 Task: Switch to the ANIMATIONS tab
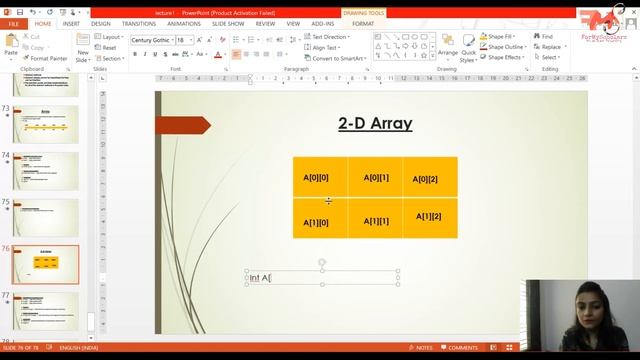184,24
